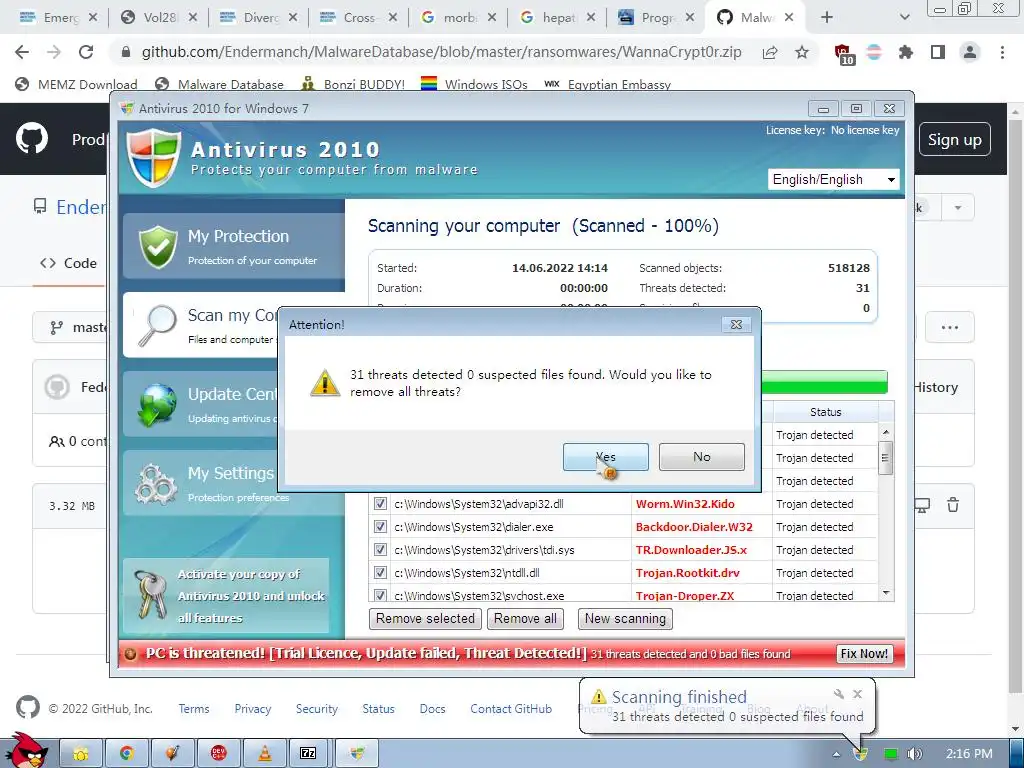
Task: Click the GitHub Sign up button
Action: (x=954, y=139)
